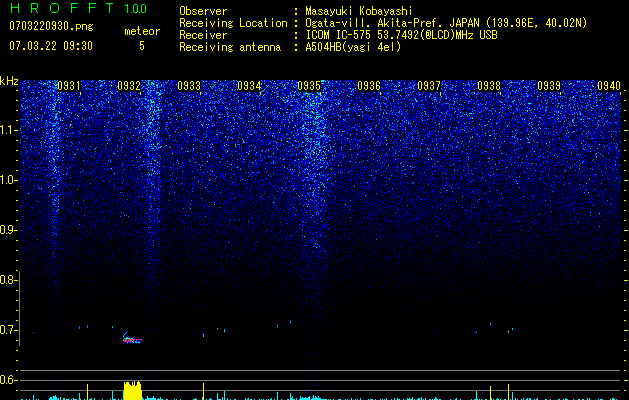Click the 0936 time marker

pyautogui.click(x=369, y=86)
